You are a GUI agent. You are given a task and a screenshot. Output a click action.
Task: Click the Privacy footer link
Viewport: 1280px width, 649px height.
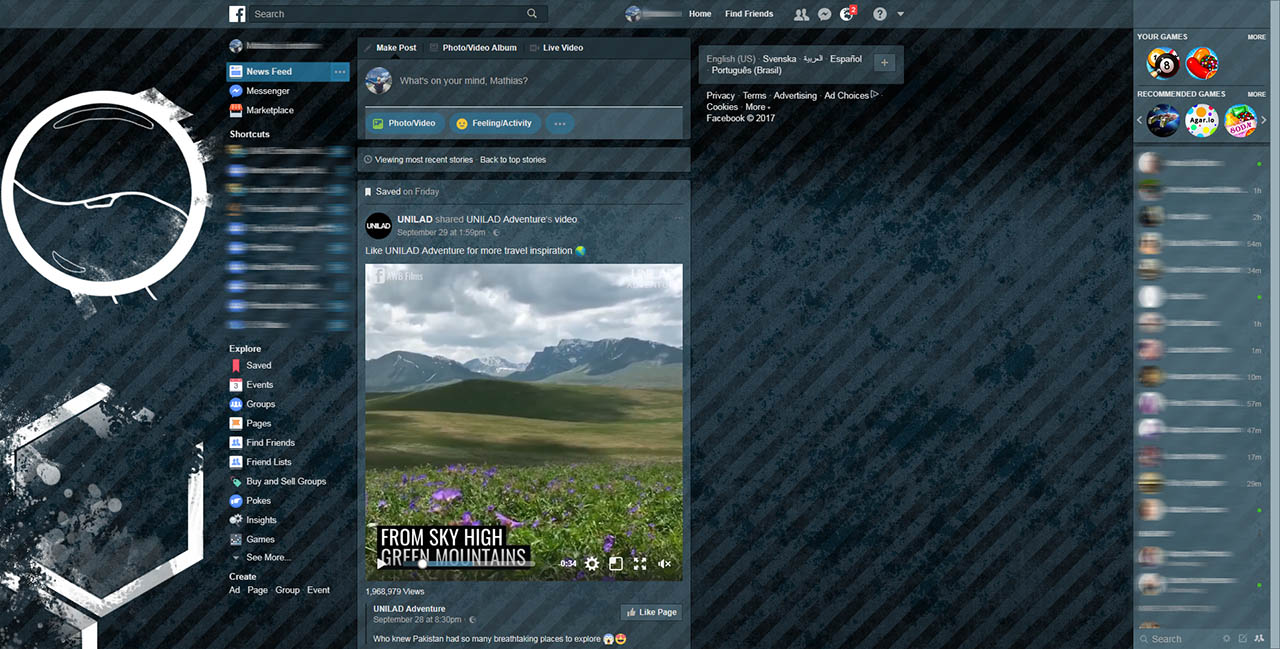point(720,96)
